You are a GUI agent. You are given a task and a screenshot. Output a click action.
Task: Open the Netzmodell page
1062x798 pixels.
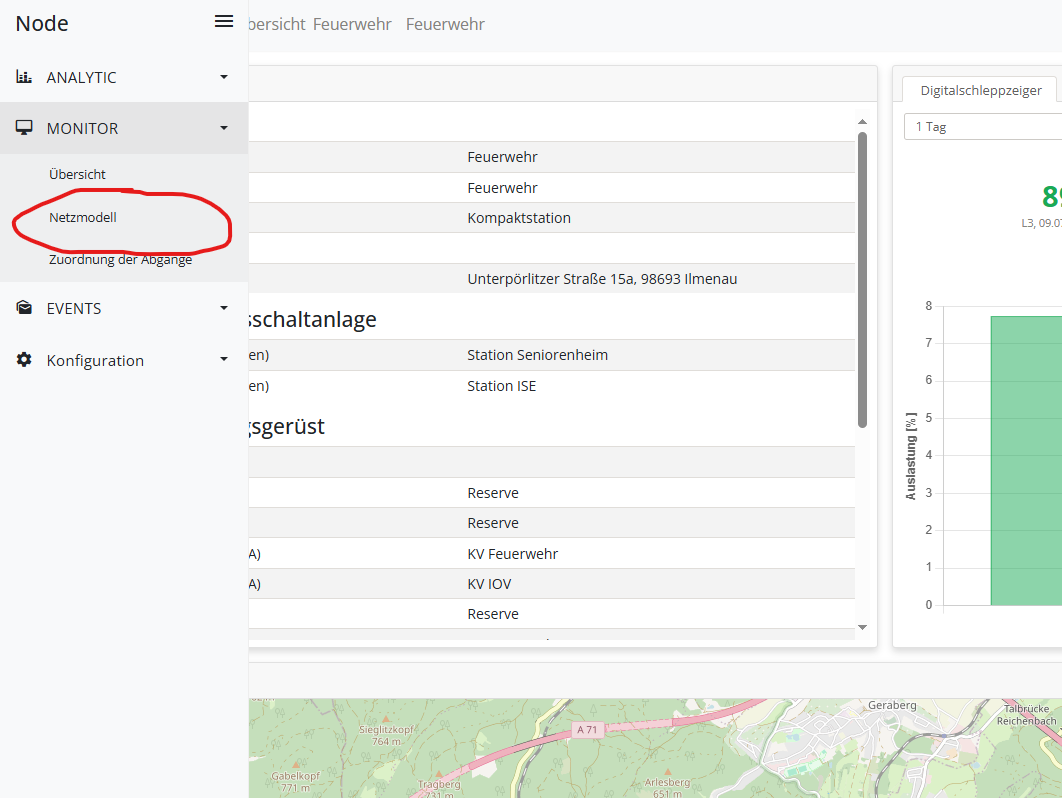click(x=83, y=217)
